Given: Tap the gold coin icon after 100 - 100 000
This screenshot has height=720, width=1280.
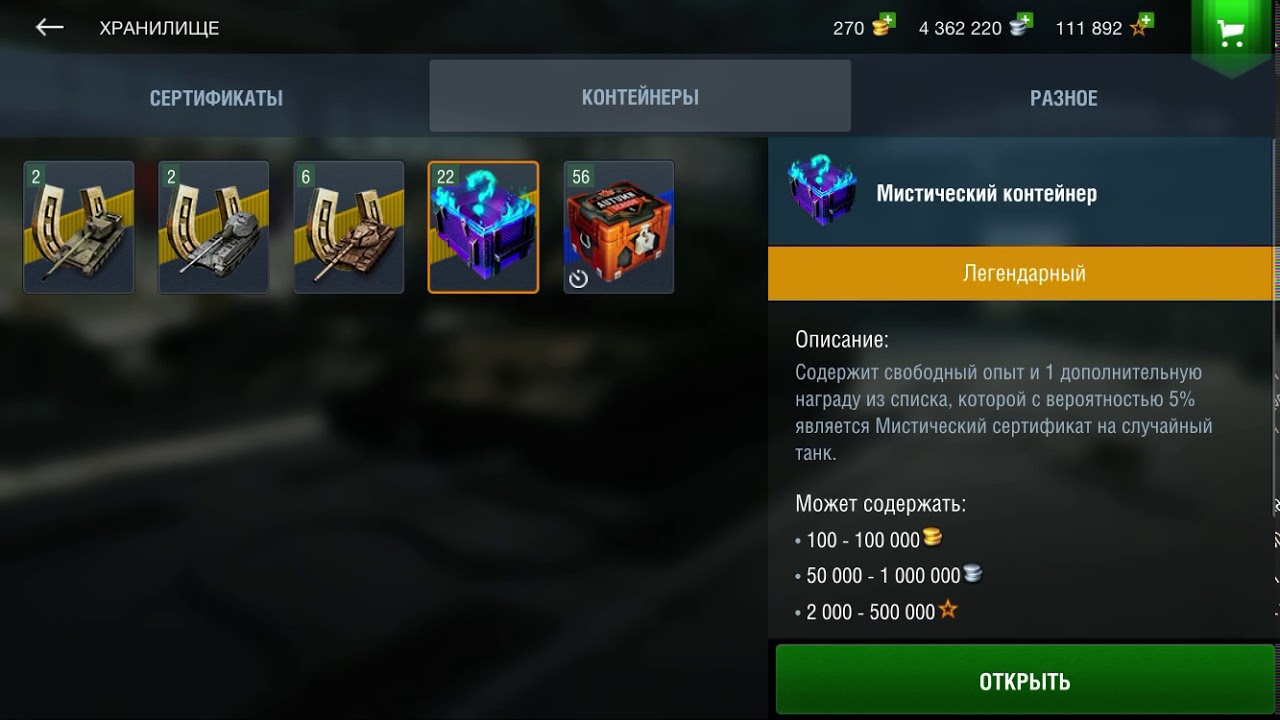Looking at the screenshot, I should 932,538.
